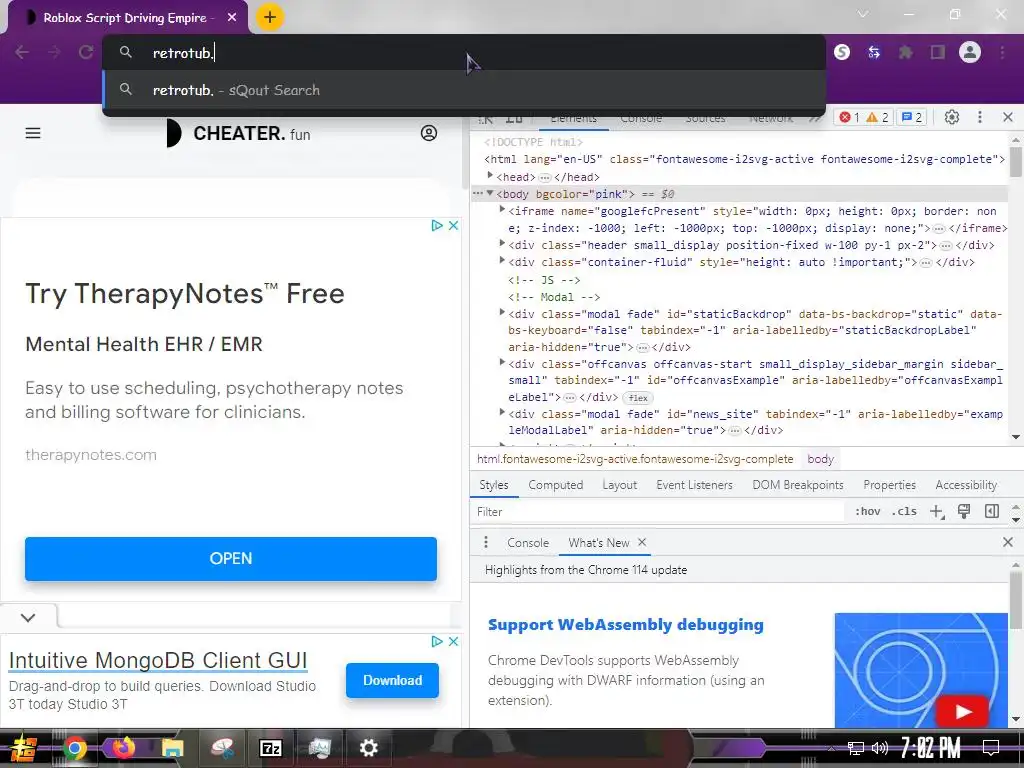Toggle the rendering emulations paintbrush icon
Image resolution: width=1024 pixels, height=768 pixels.
pos(964,511)
